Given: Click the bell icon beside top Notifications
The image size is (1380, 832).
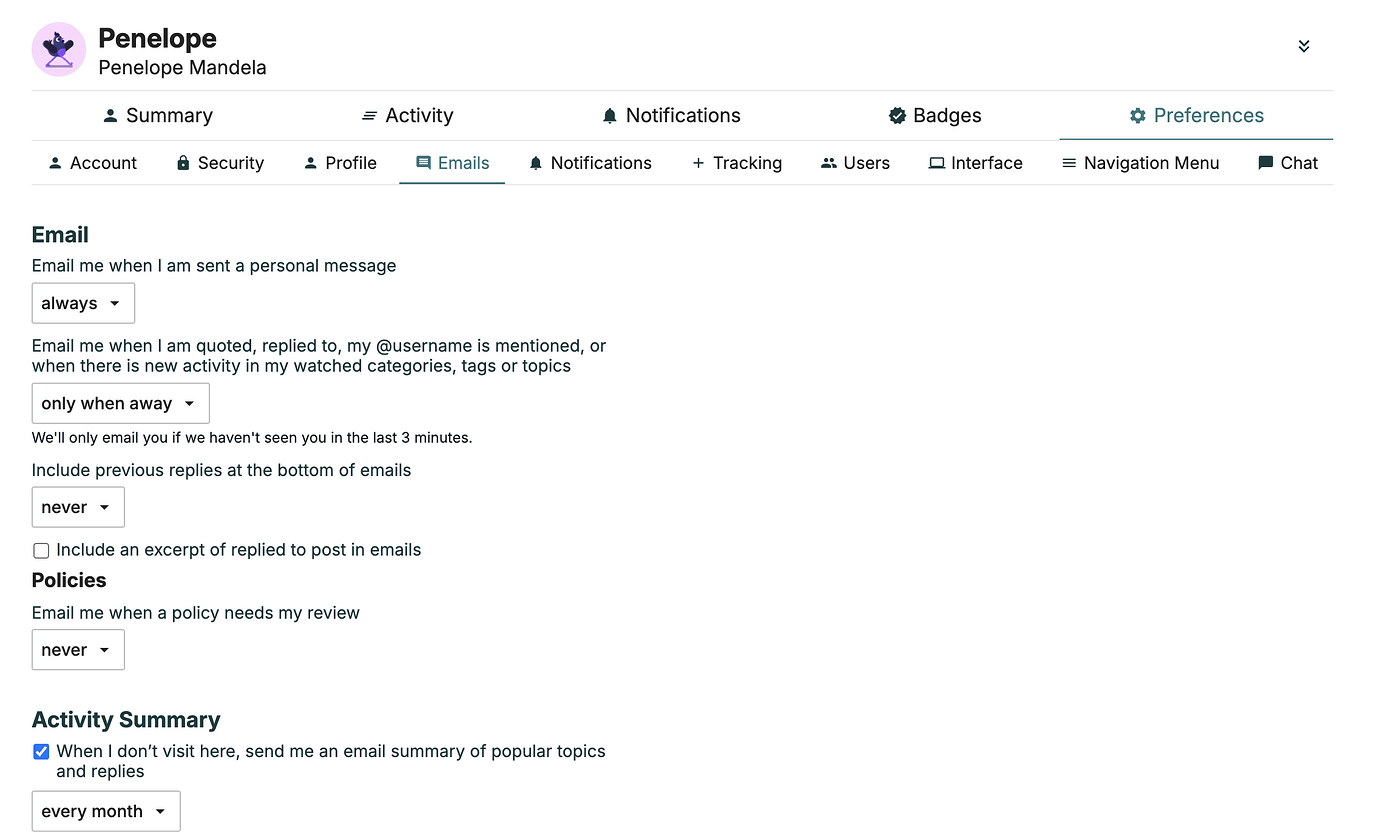Looking at the screenshot, I should [610, 116].
